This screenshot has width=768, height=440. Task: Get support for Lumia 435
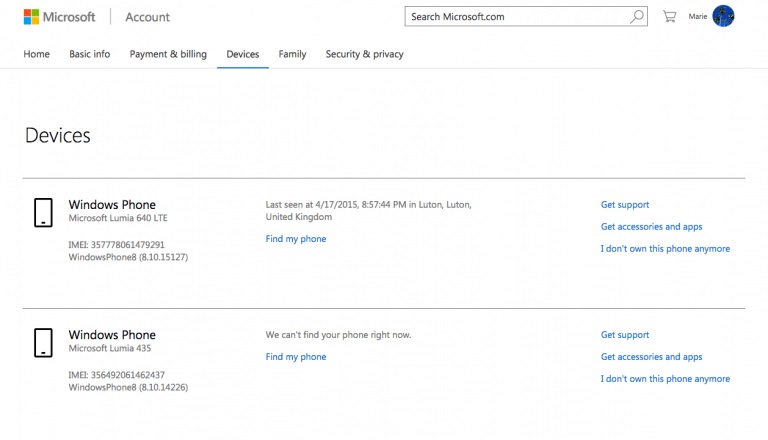[625, 335]
